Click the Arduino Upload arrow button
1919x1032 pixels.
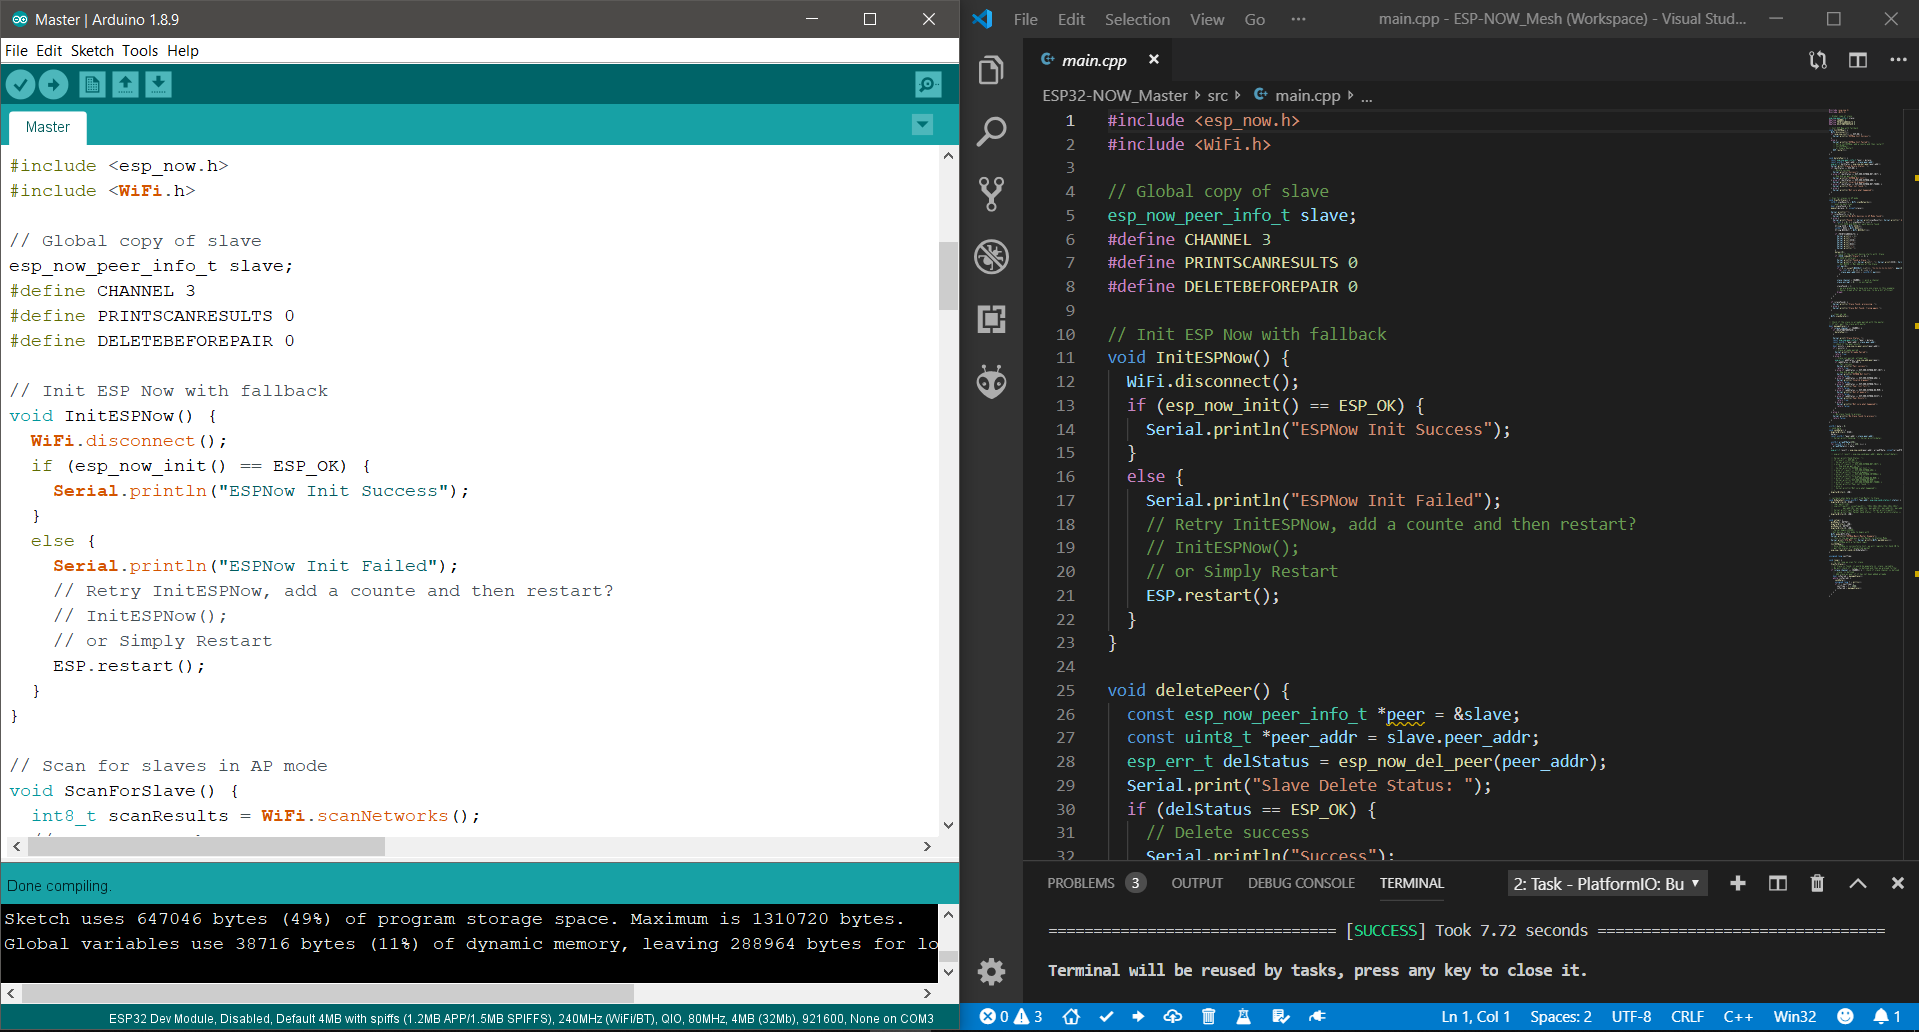(x=54, y=85)
